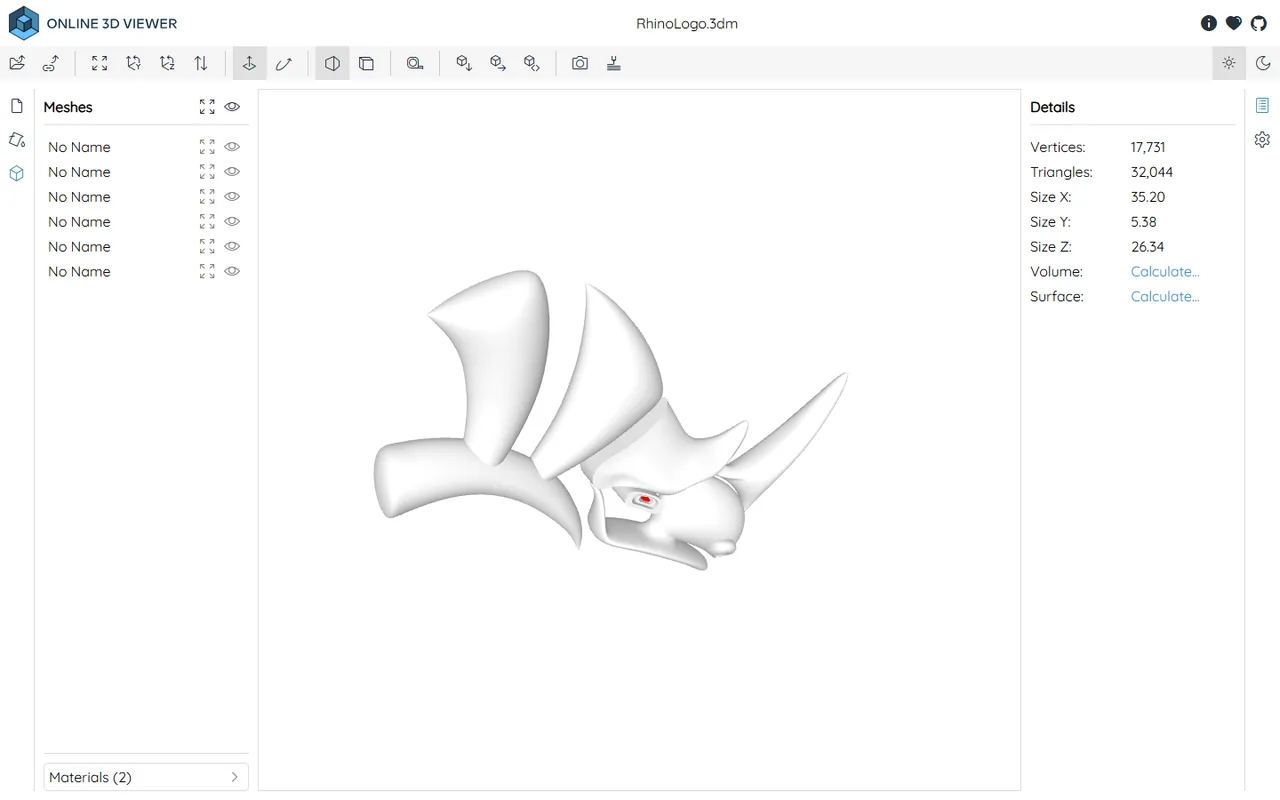This screenshot has width=1280, height=800.
Task: Fit all meshes using Meshes header icon
Action: click(207, 106)
